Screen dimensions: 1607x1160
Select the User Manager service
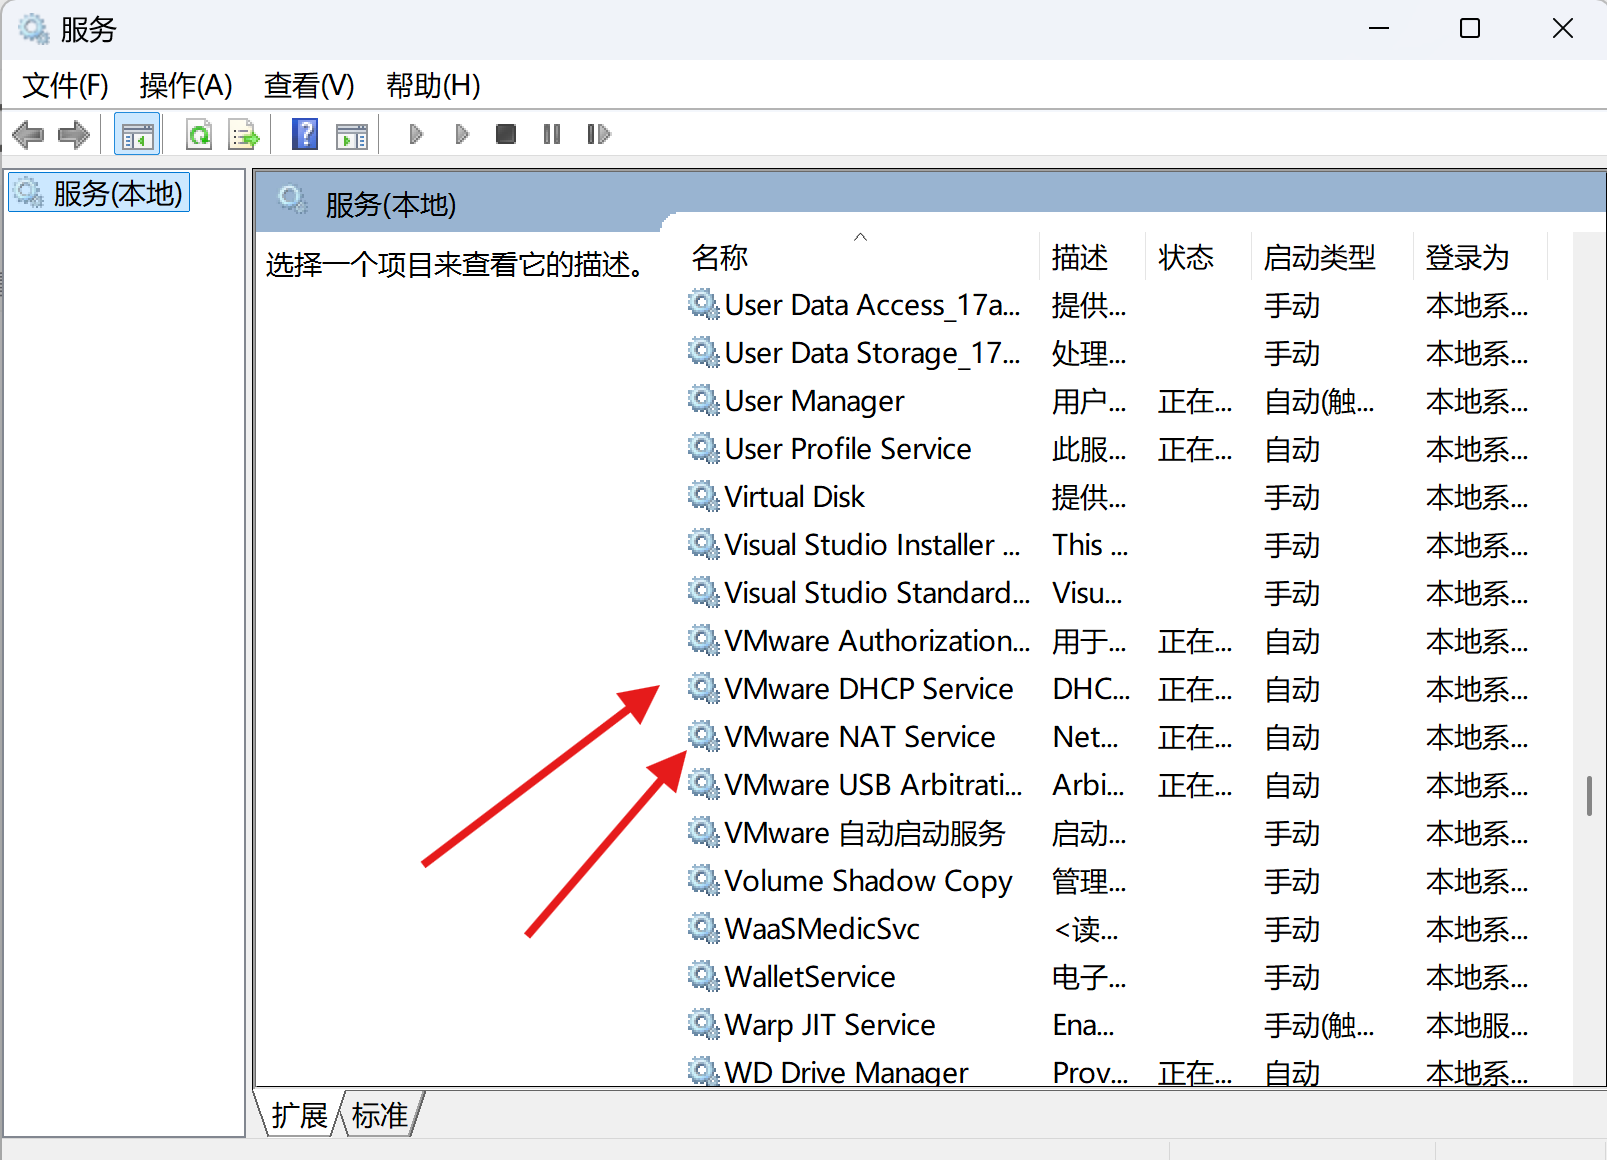pos(1116,401)
